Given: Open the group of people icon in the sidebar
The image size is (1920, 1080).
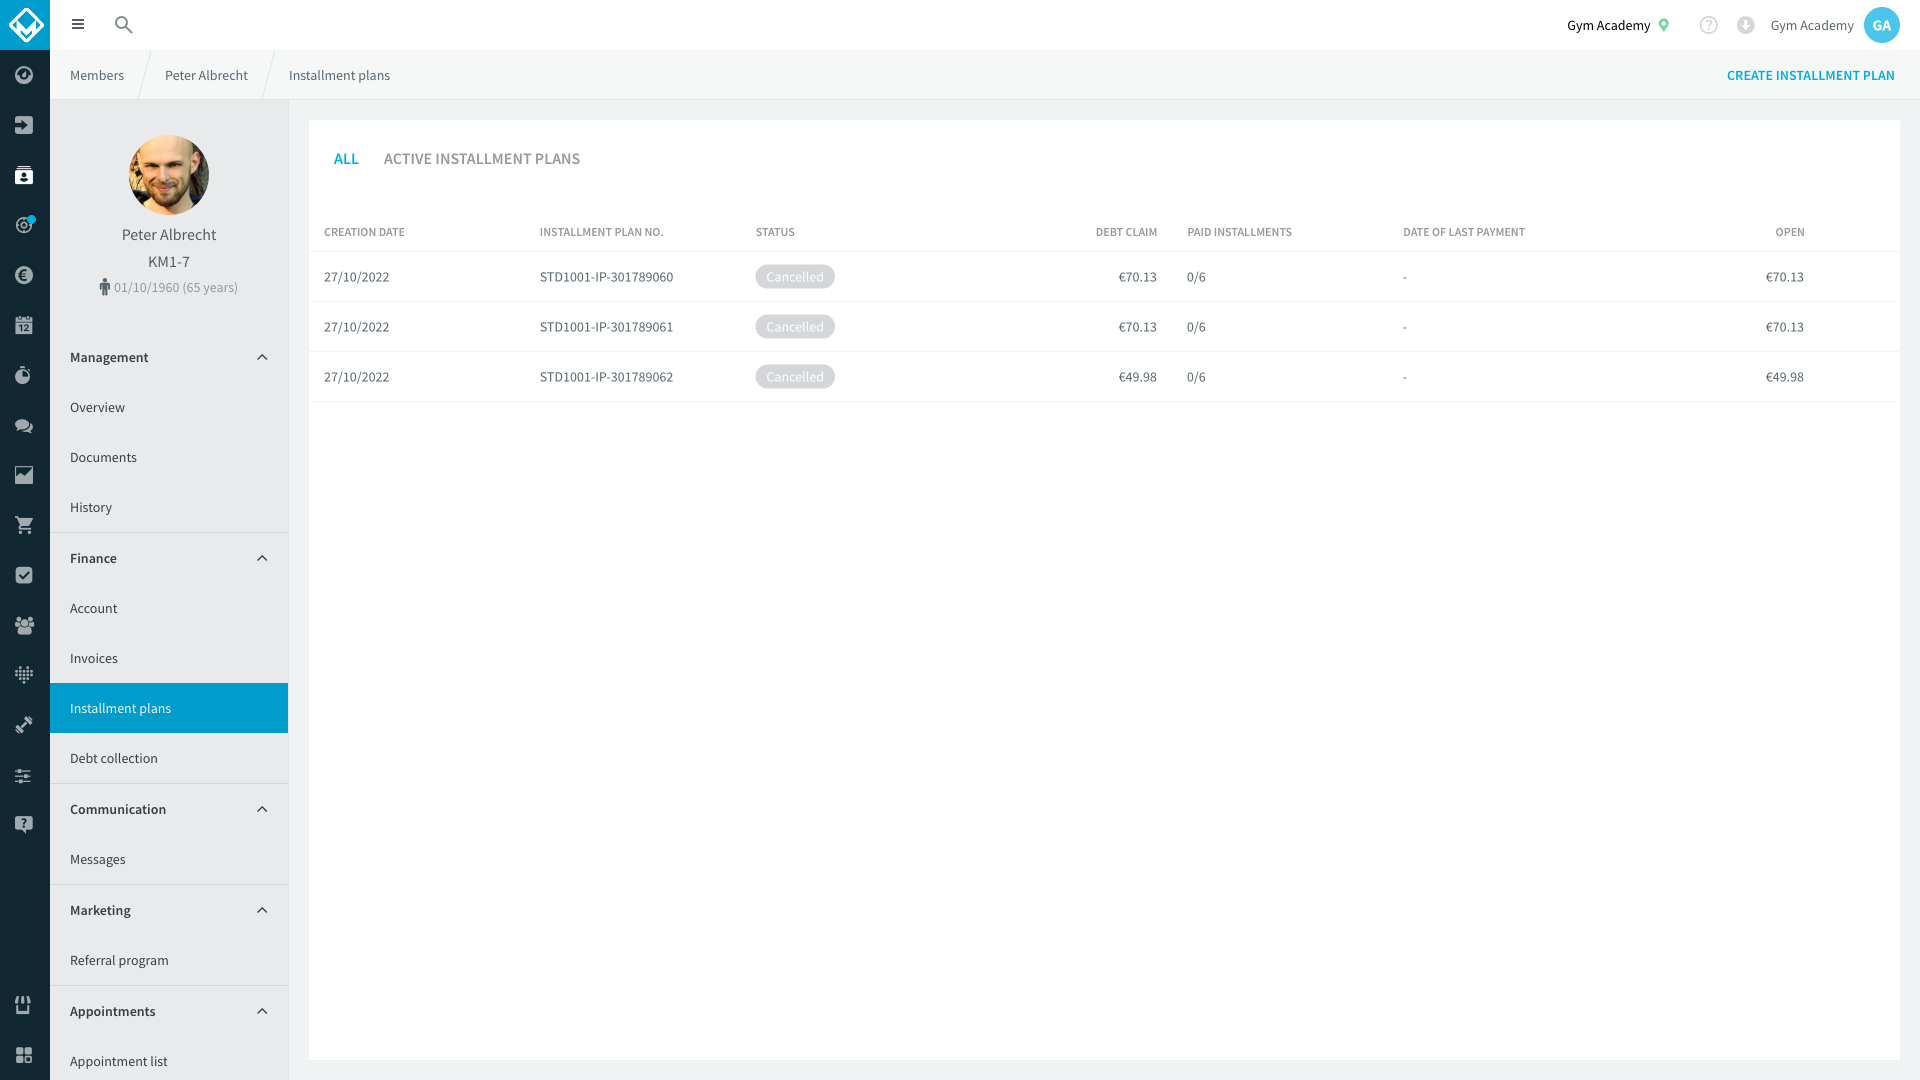Looking at the screenshot, I should (x=24, y=625).
